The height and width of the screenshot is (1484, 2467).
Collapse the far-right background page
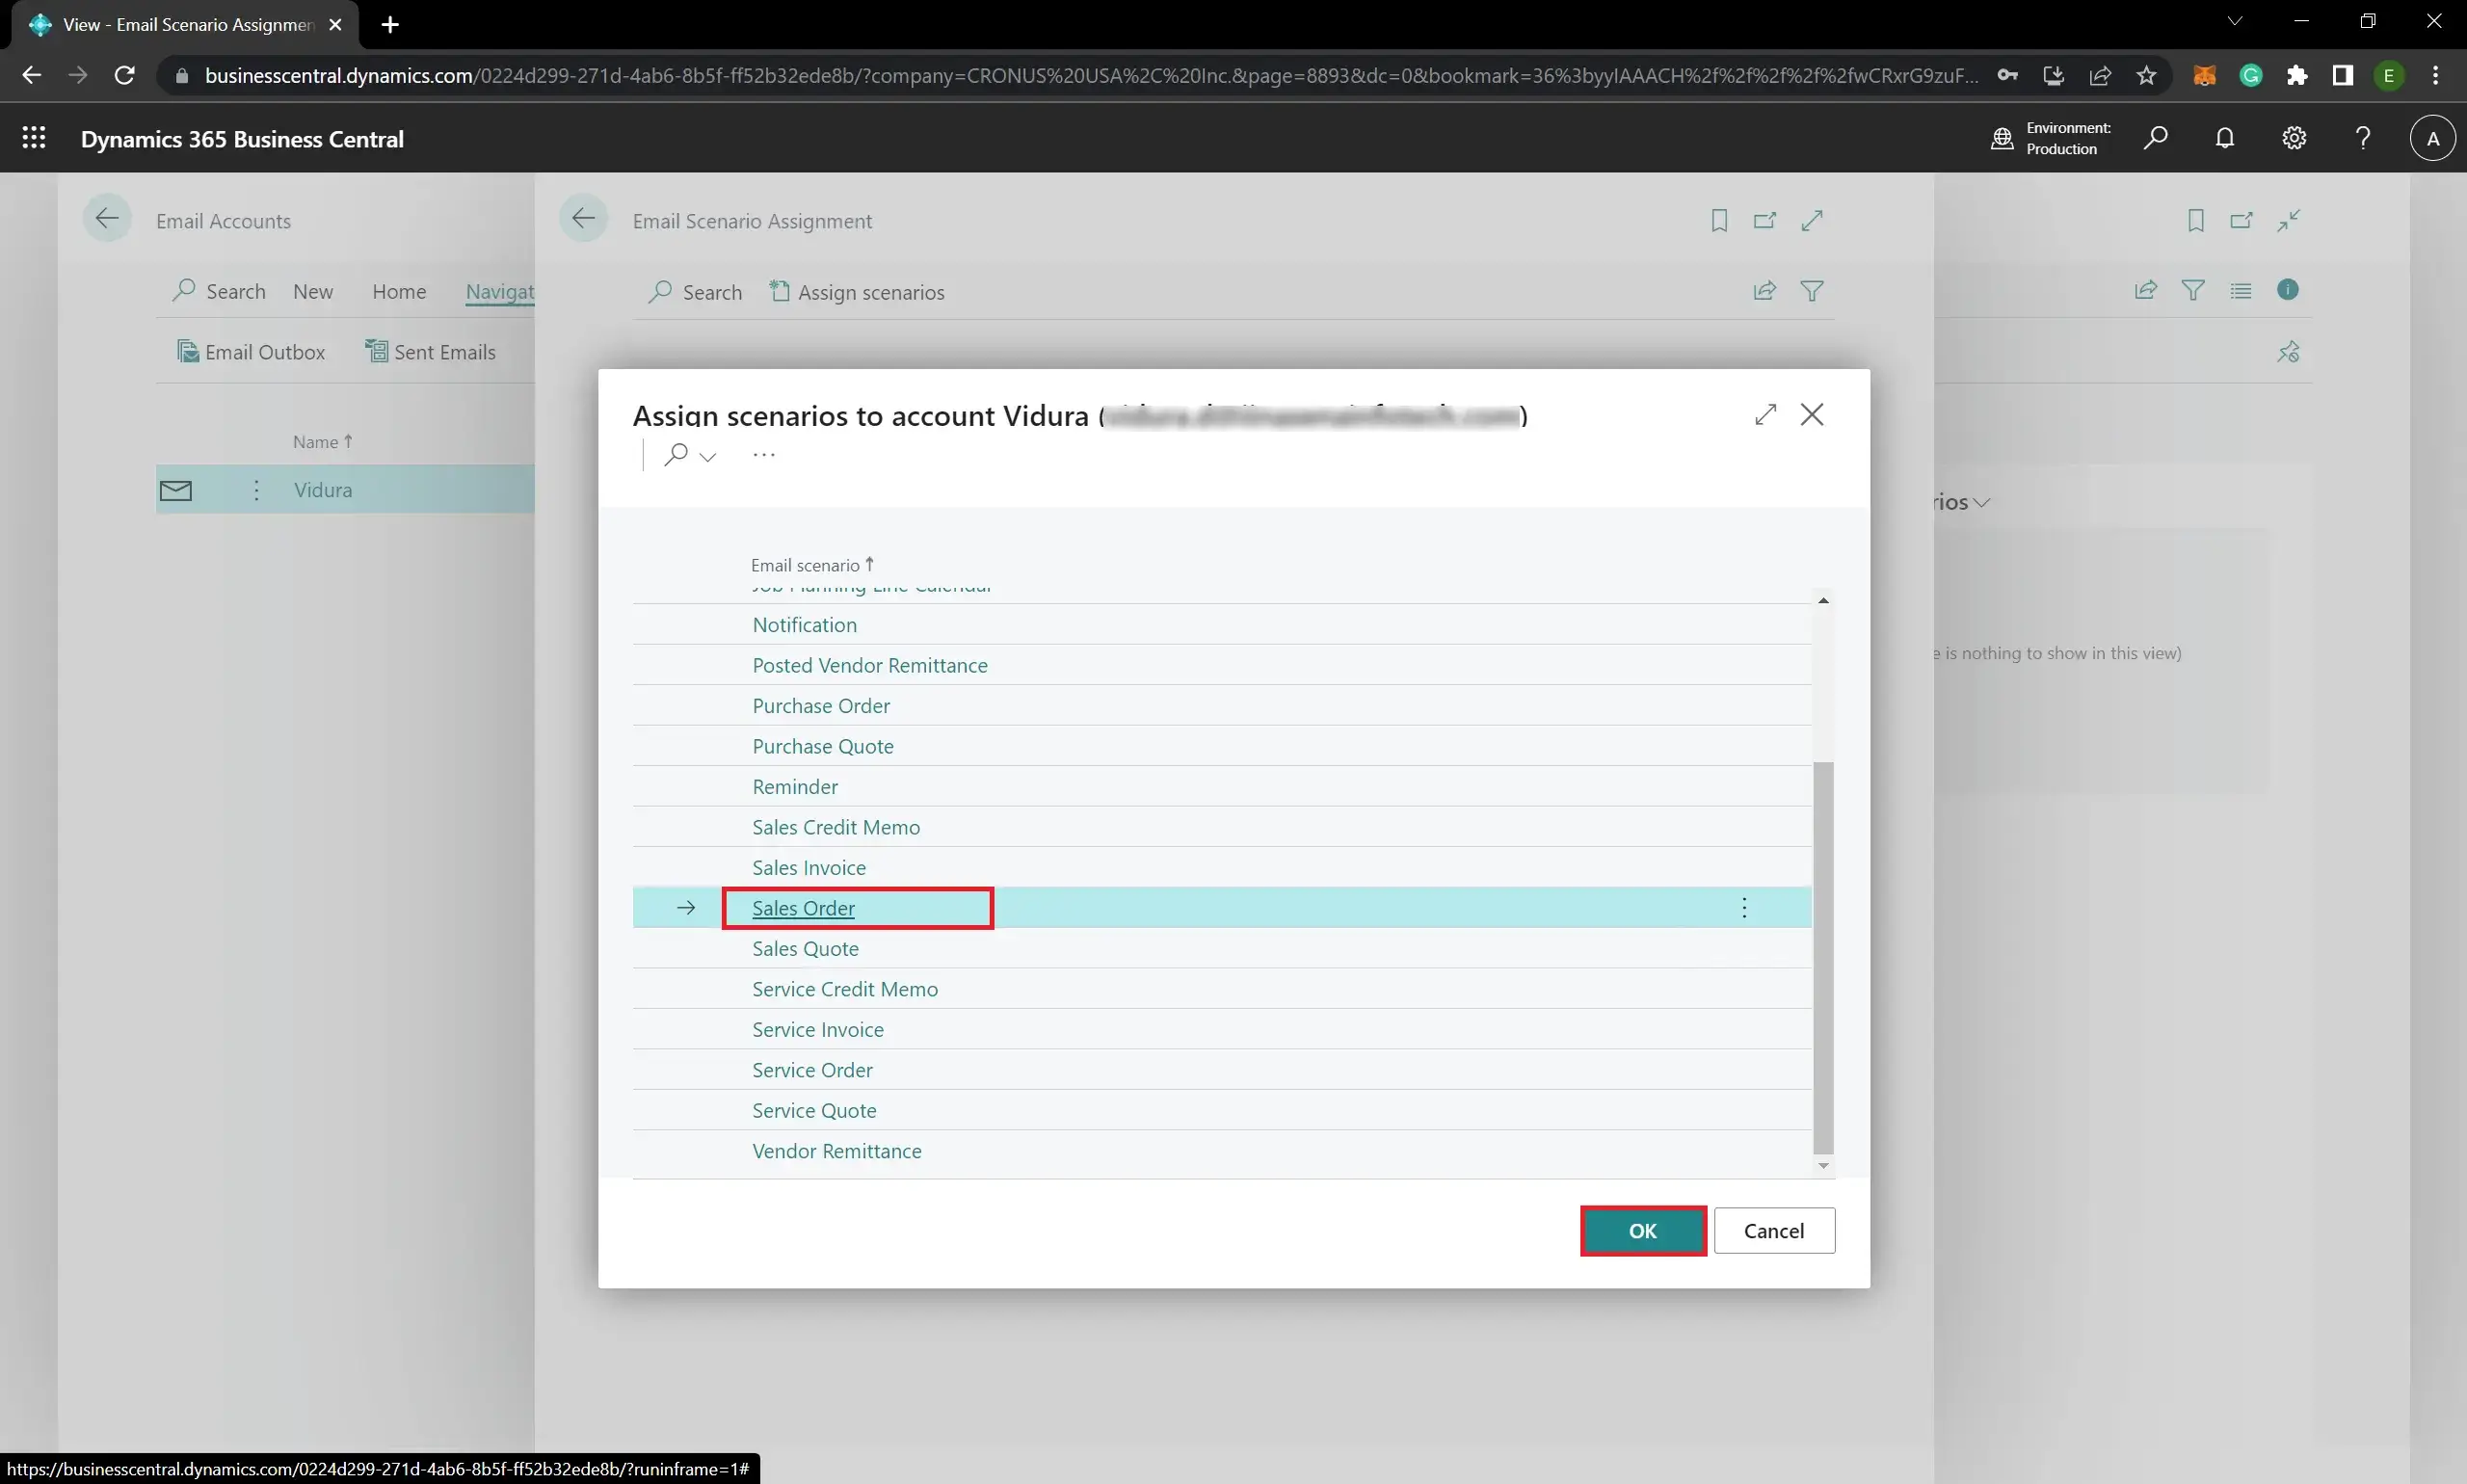(2288, 220)
